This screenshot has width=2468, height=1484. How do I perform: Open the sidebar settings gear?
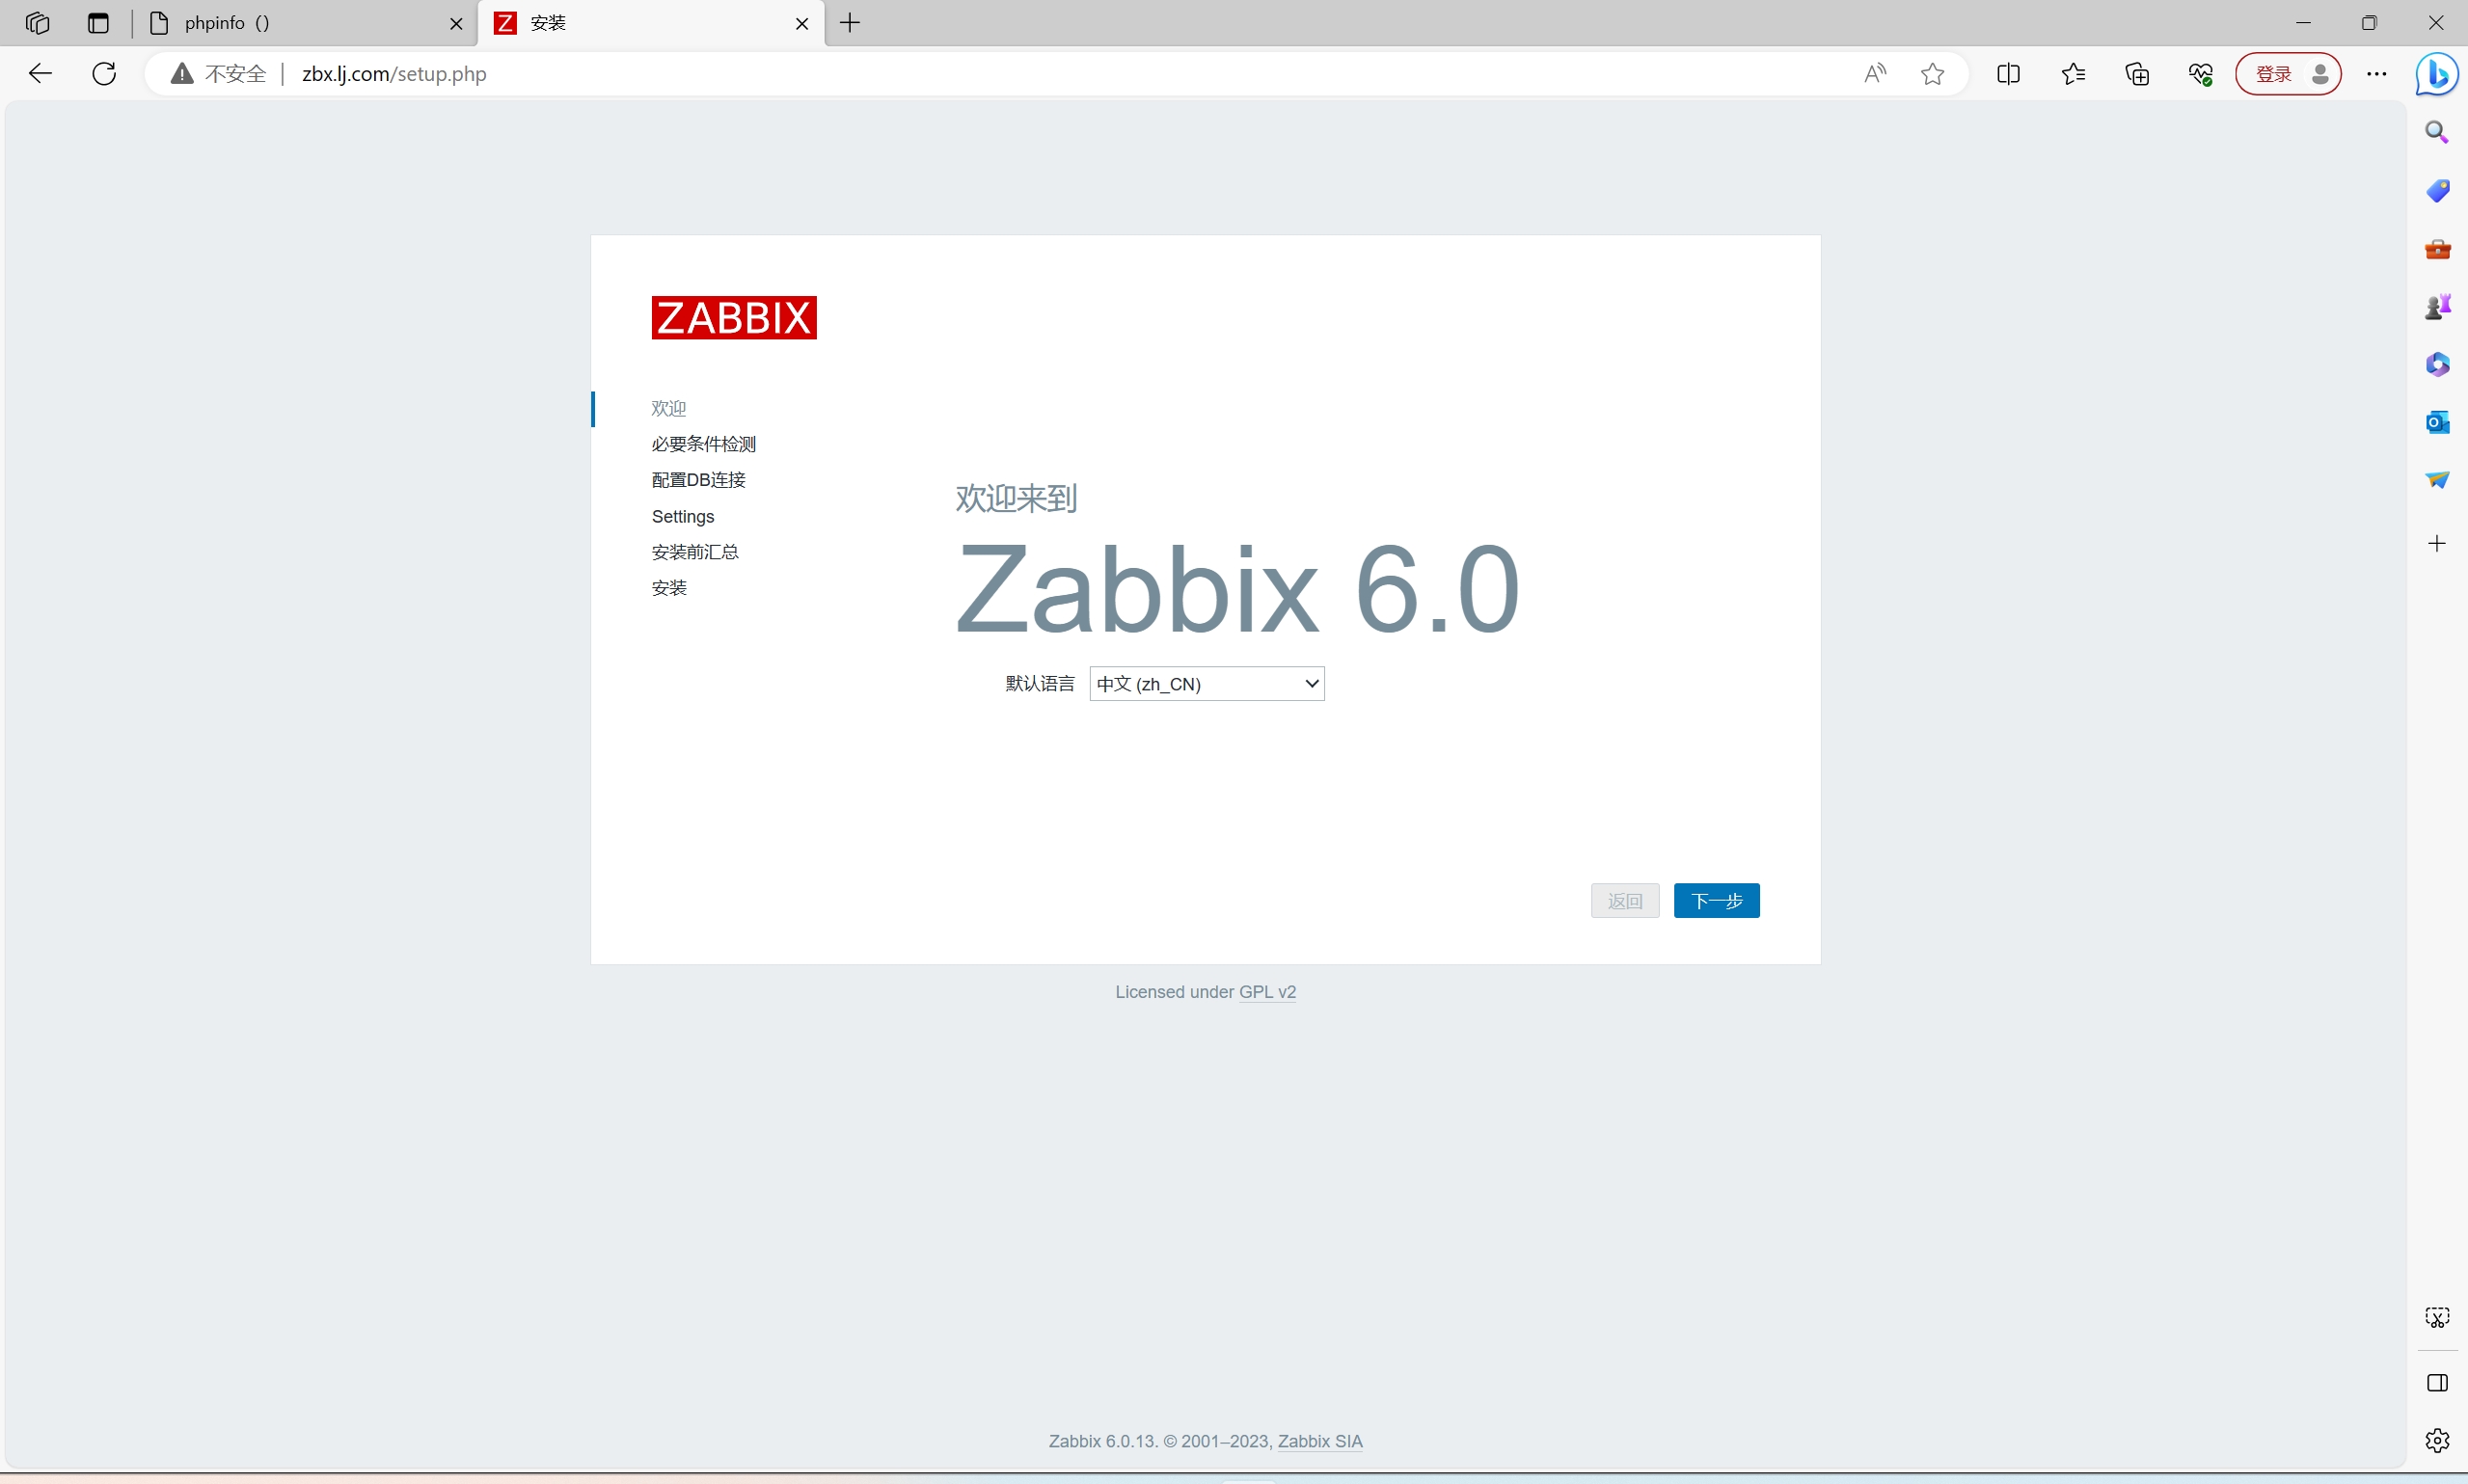2437,1440
